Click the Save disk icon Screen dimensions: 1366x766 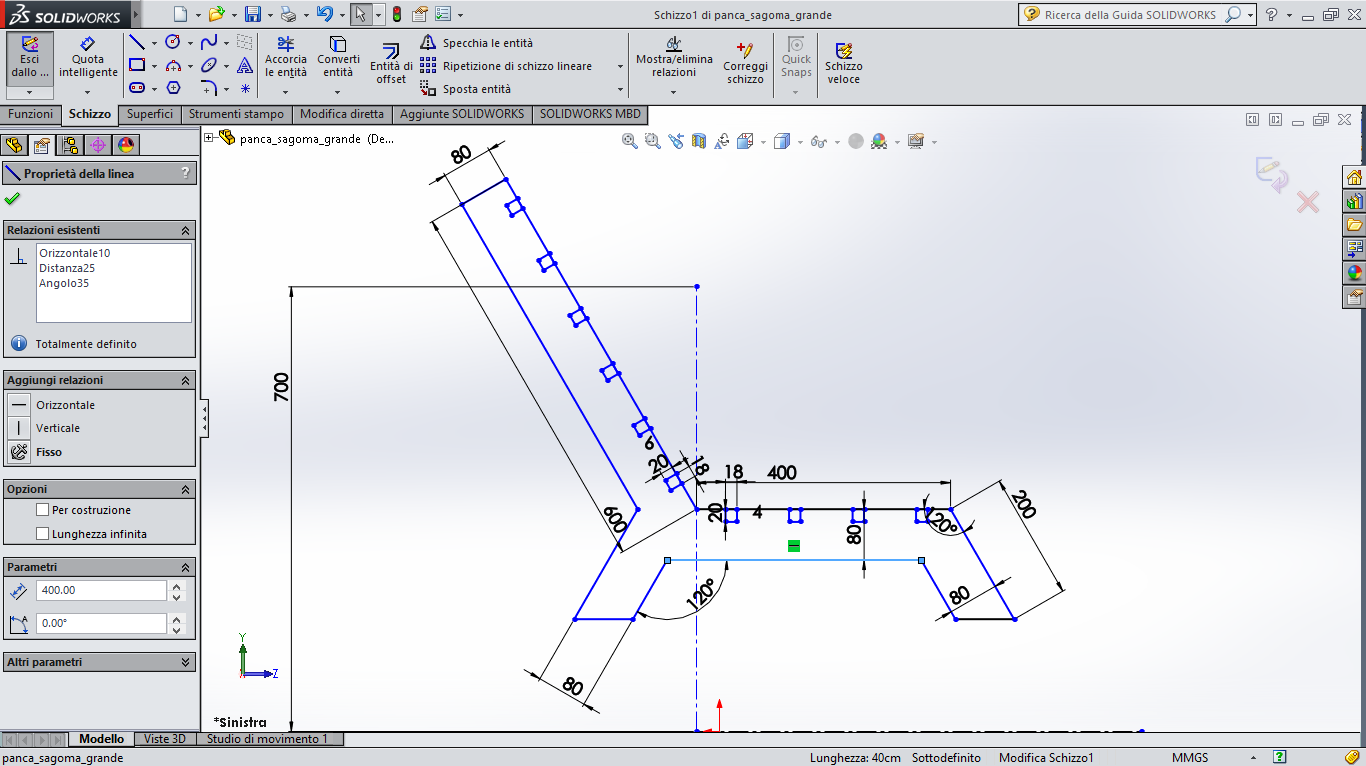click(x=253, y=14)
